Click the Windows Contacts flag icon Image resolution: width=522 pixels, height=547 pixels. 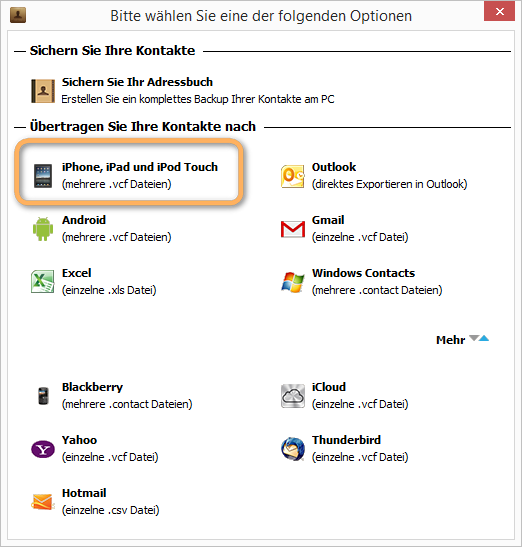tap(293, 282)
